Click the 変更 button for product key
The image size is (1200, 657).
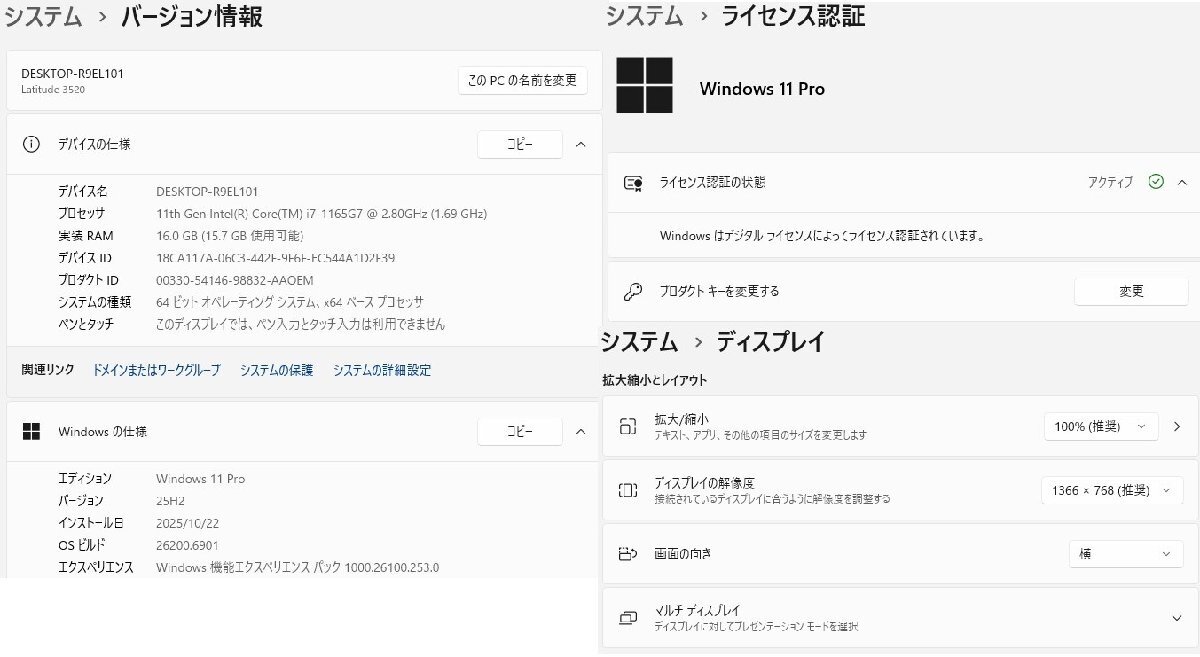(x=1131, y=289)
